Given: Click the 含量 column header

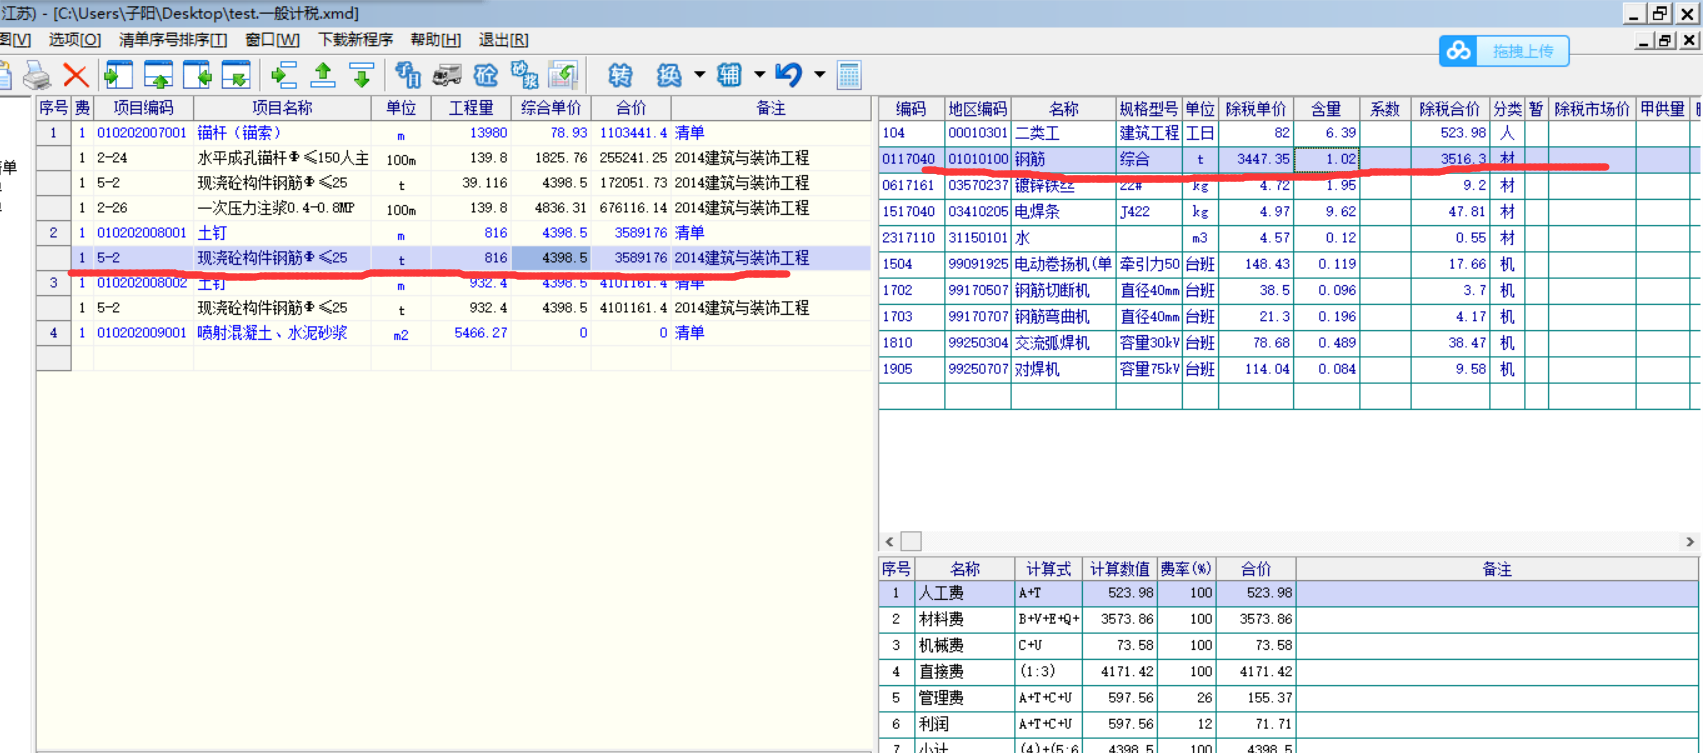Looking at the screenshot, I should pos(1326,109).
